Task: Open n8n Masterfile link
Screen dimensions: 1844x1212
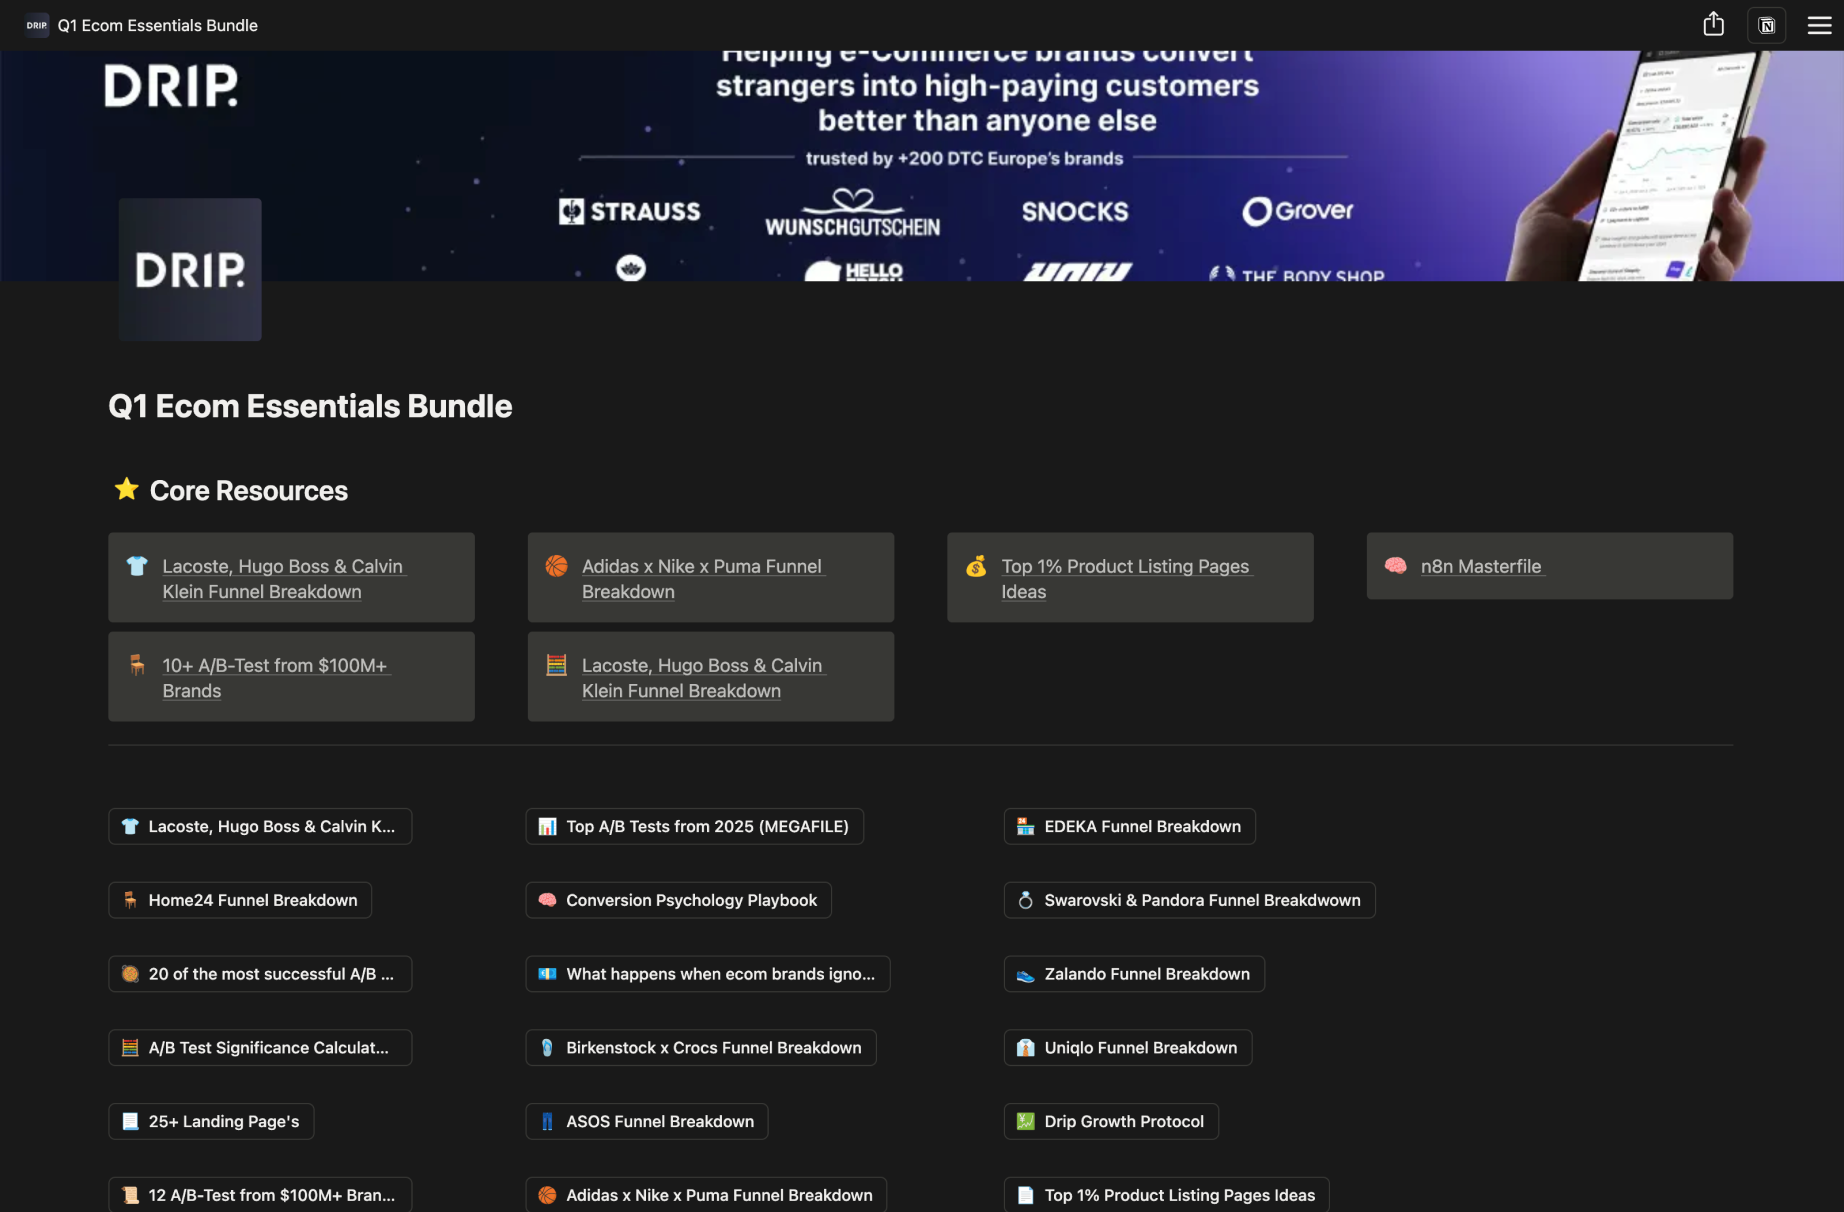Action: (x=1480, y=567)
